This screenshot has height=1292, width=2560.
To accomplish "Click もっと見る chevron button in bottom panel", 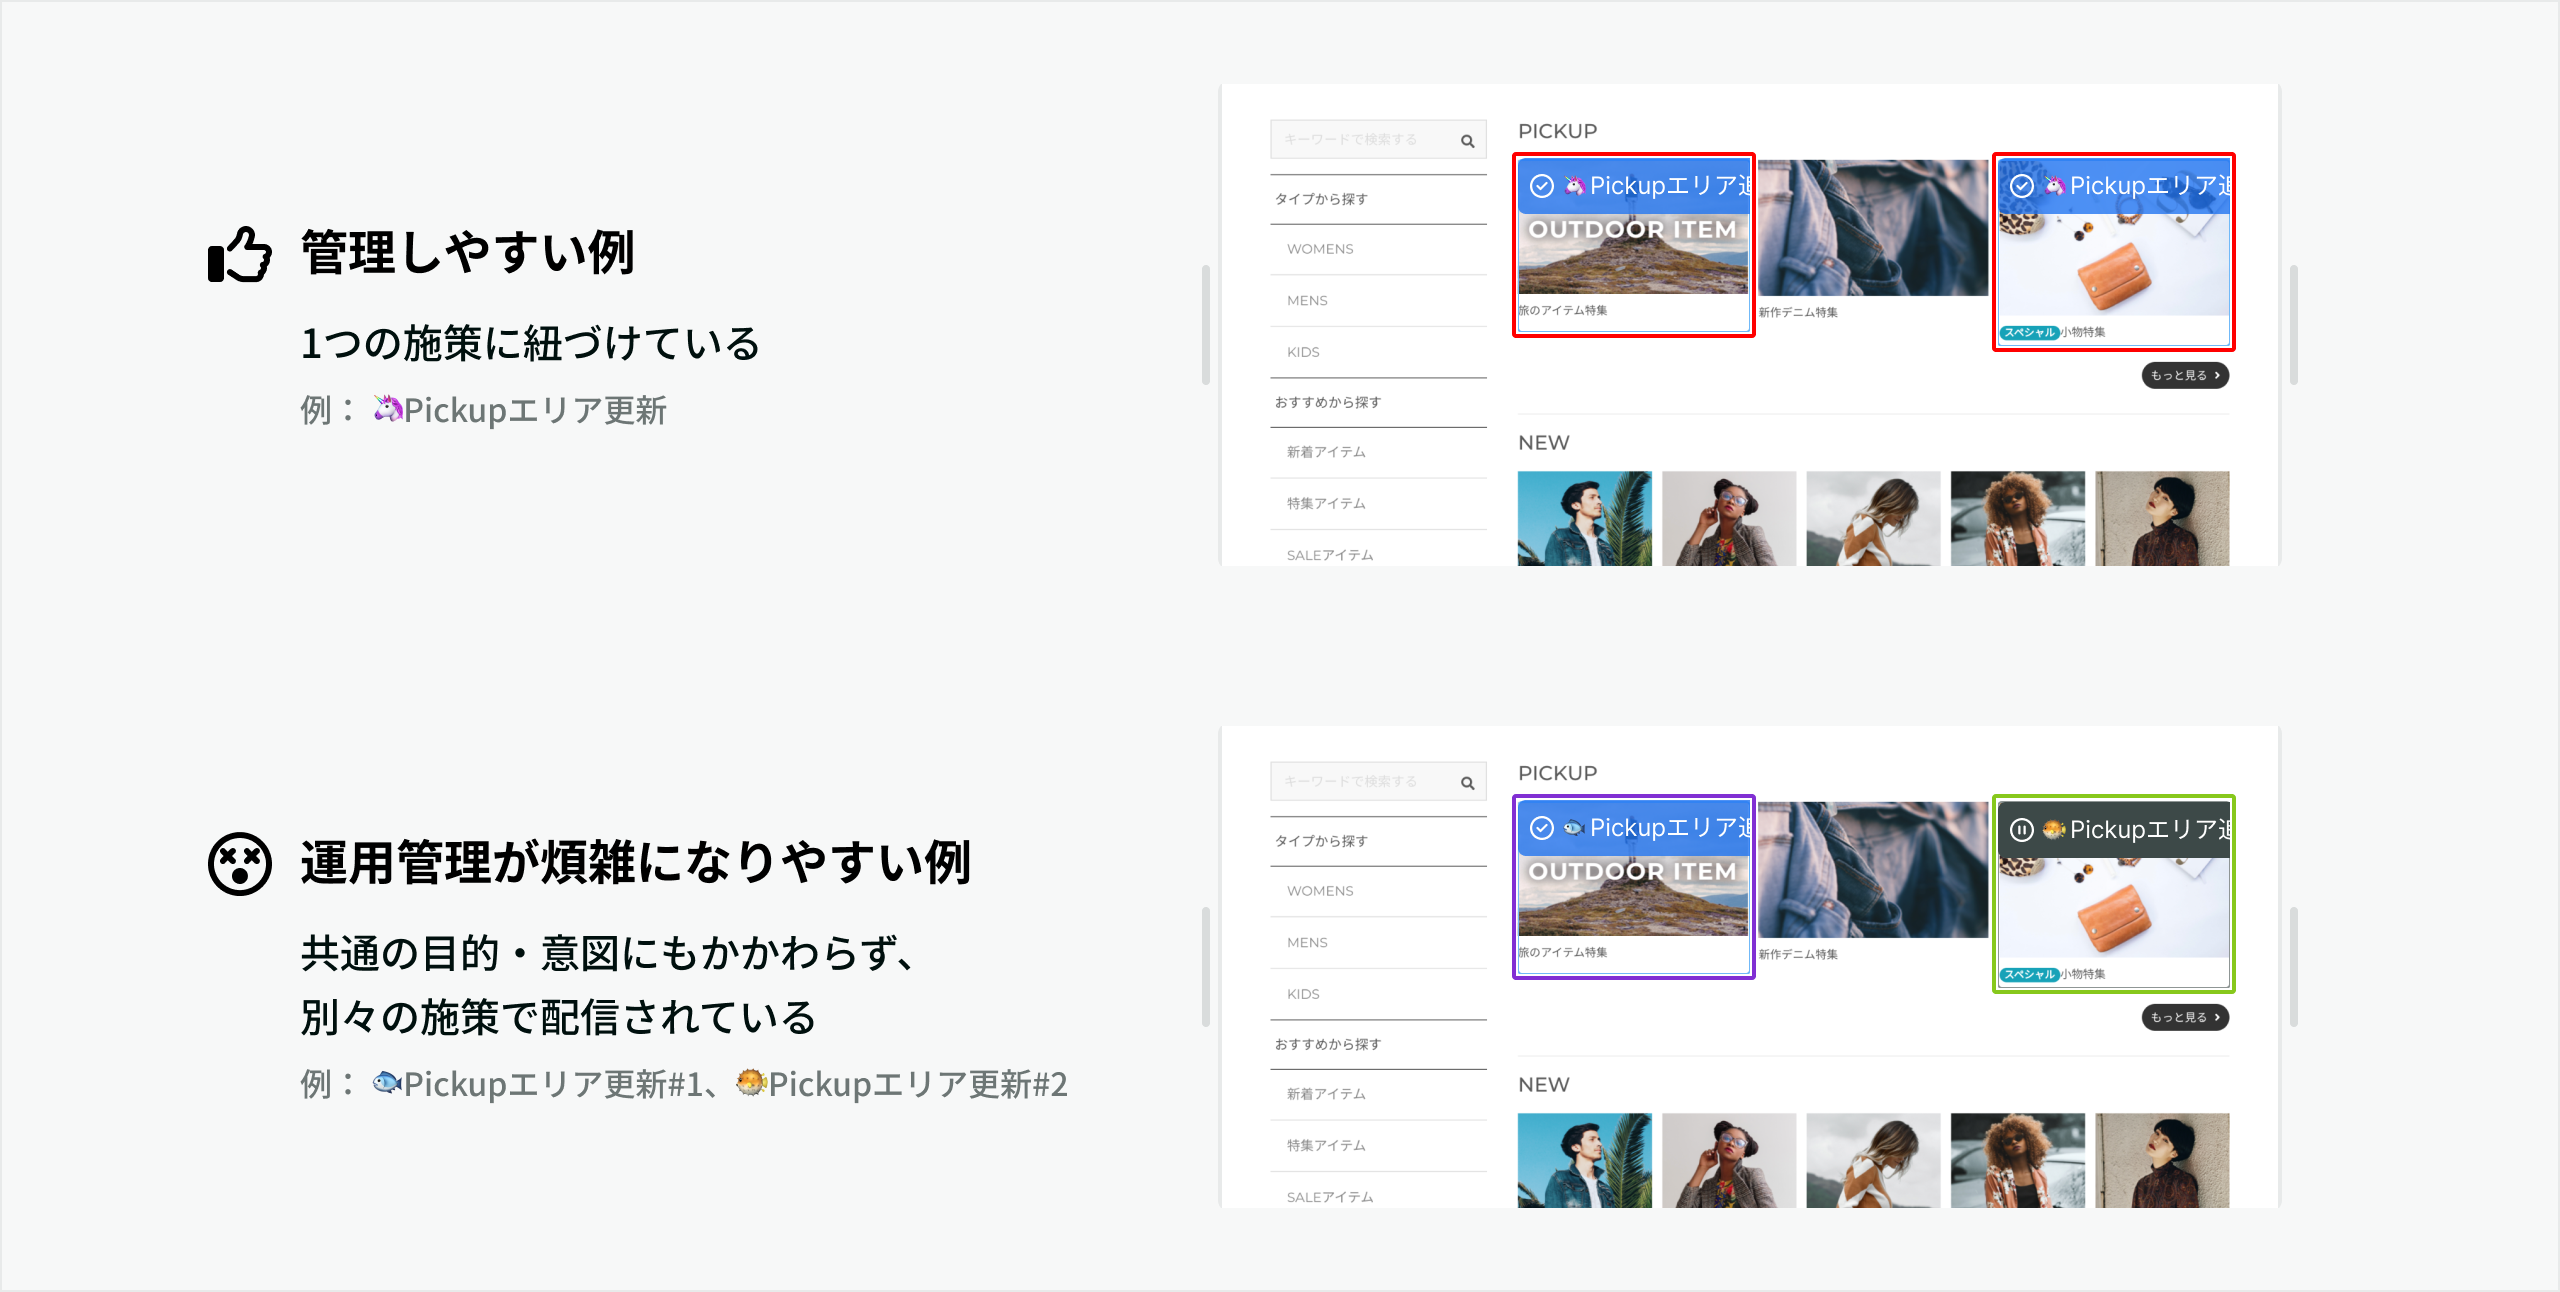I will pos(2185,1017).
